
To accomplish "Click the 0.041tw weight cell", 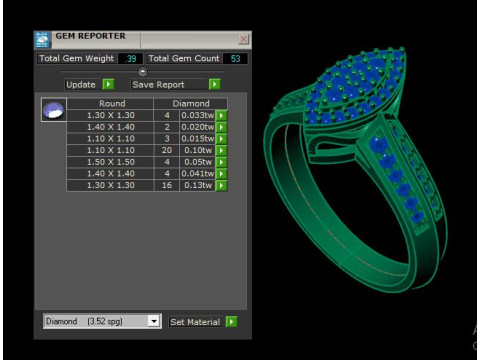I will coord(198,174).
